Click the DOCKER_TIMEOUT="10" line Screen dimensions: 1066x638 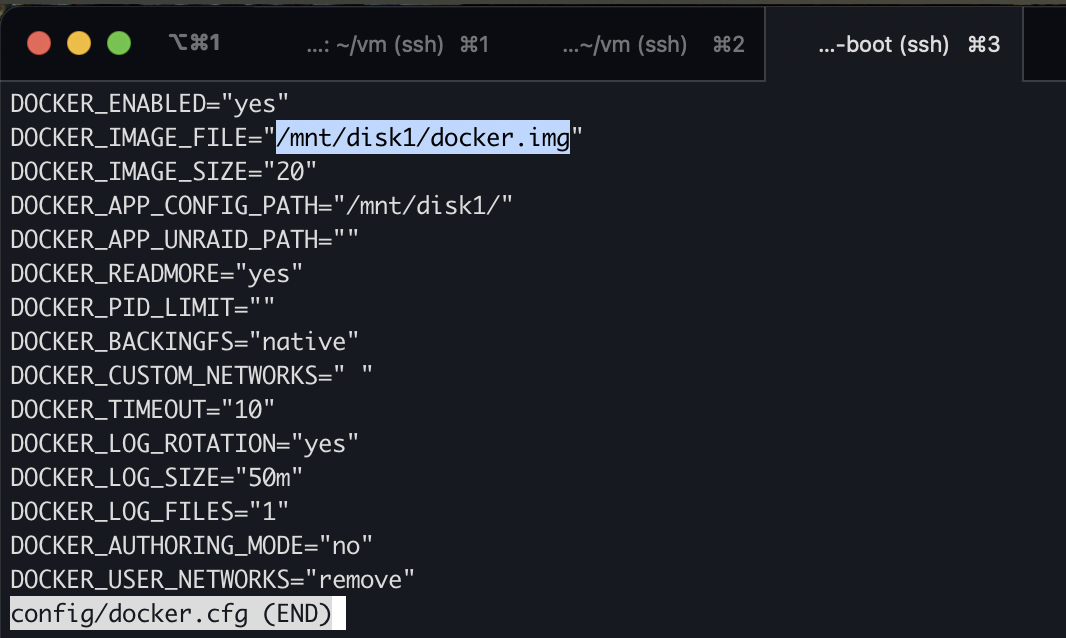(x=142, y=409)
